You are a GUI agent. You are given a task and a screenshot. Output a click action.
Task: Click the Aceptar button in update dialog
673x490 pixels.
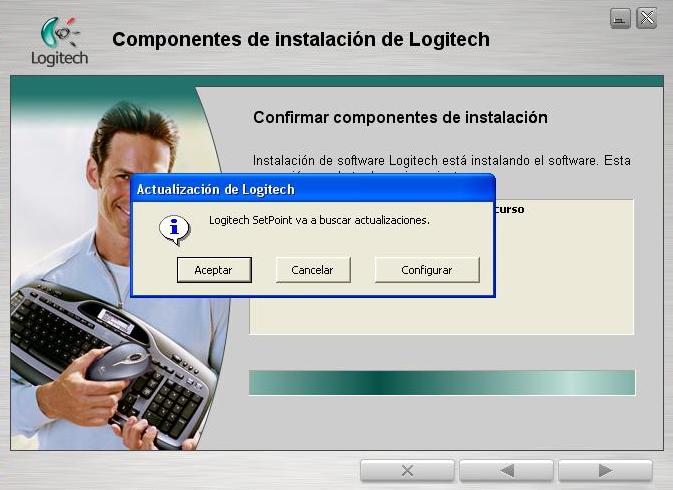[214, 270]
